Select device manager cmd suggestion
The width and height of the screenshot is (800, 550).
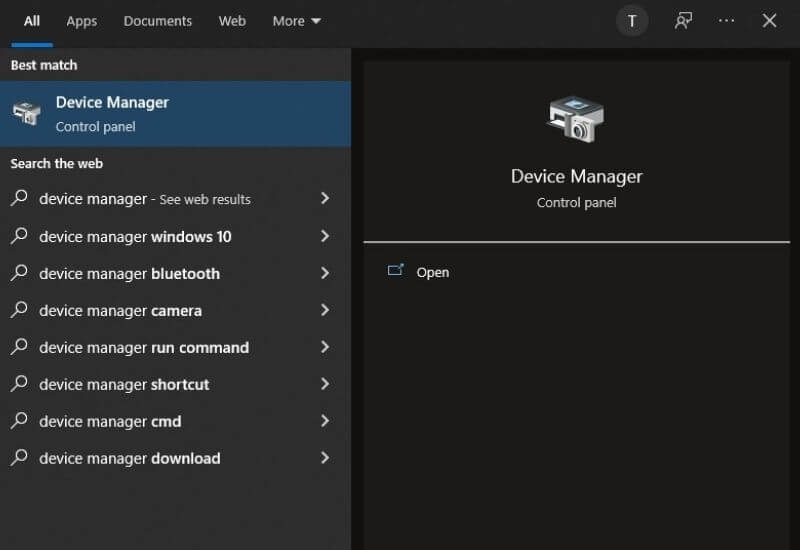110,421
